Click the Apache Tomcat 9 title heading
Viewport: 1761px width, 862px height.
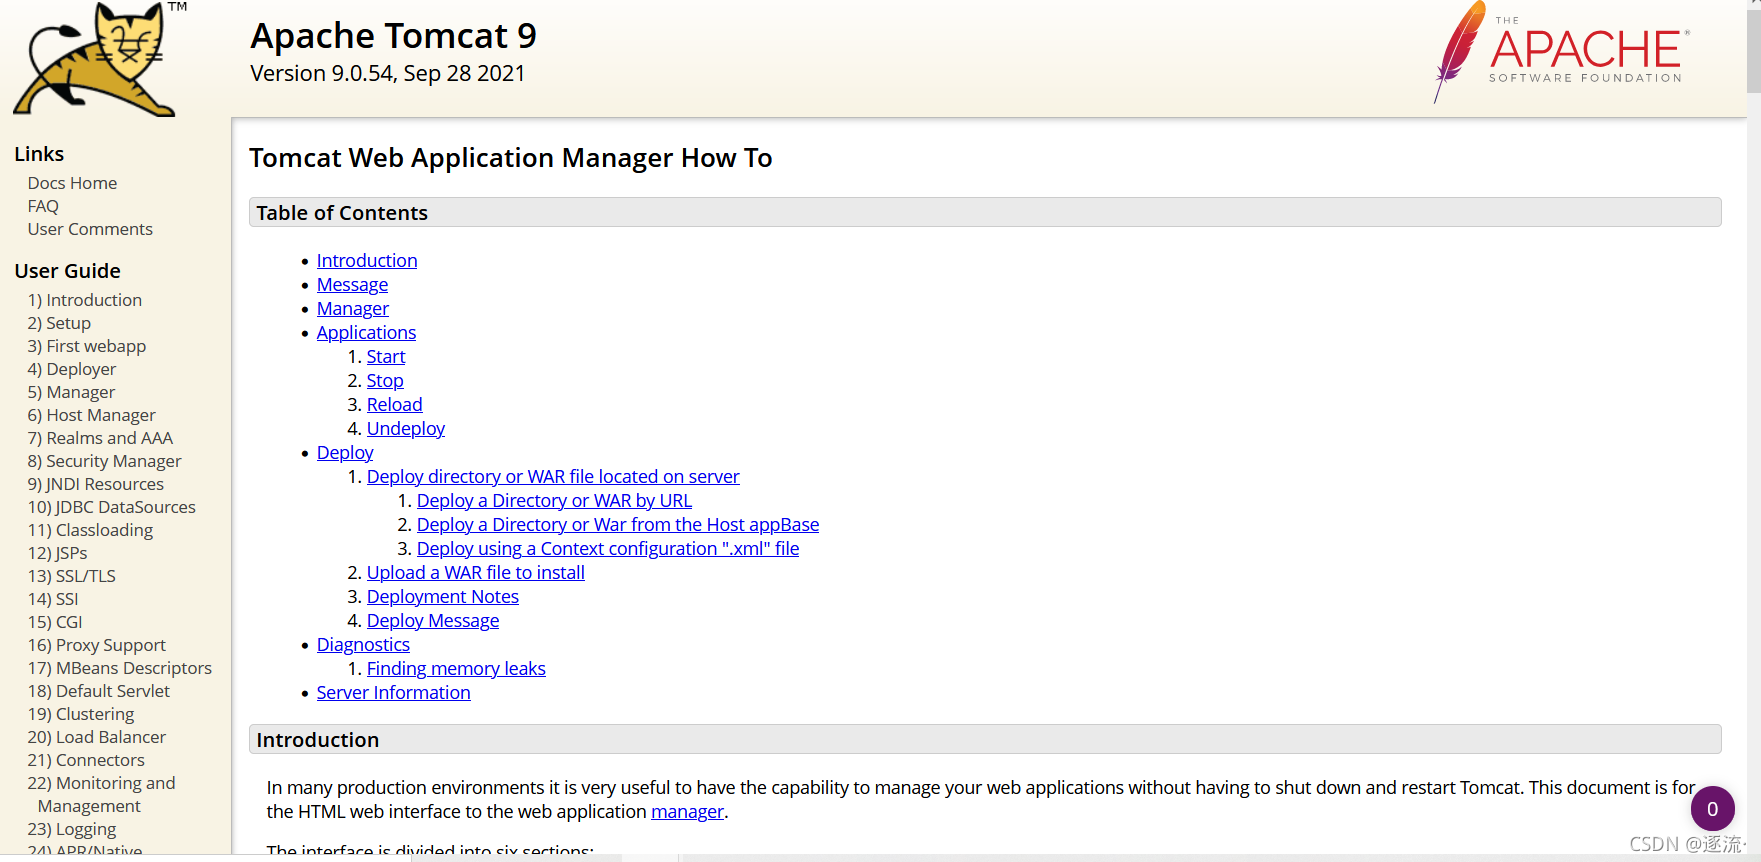pos(393,36)
